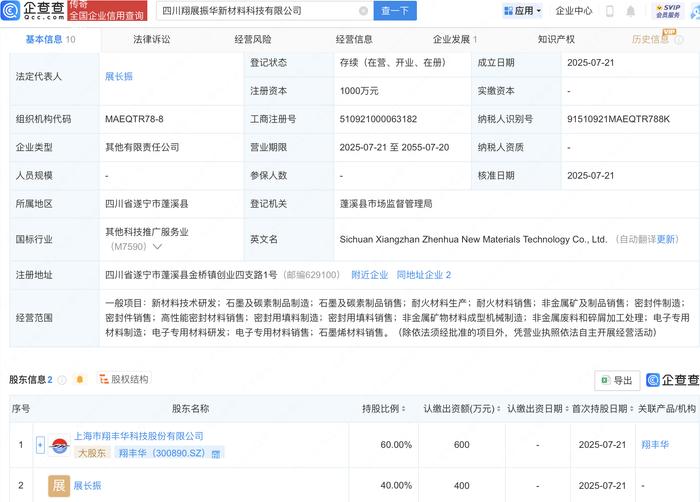Image resolution: width=700 pixels, height=502 pixels.
Task: Click the 查一下 search button
Action: click(x=395, y=11)
